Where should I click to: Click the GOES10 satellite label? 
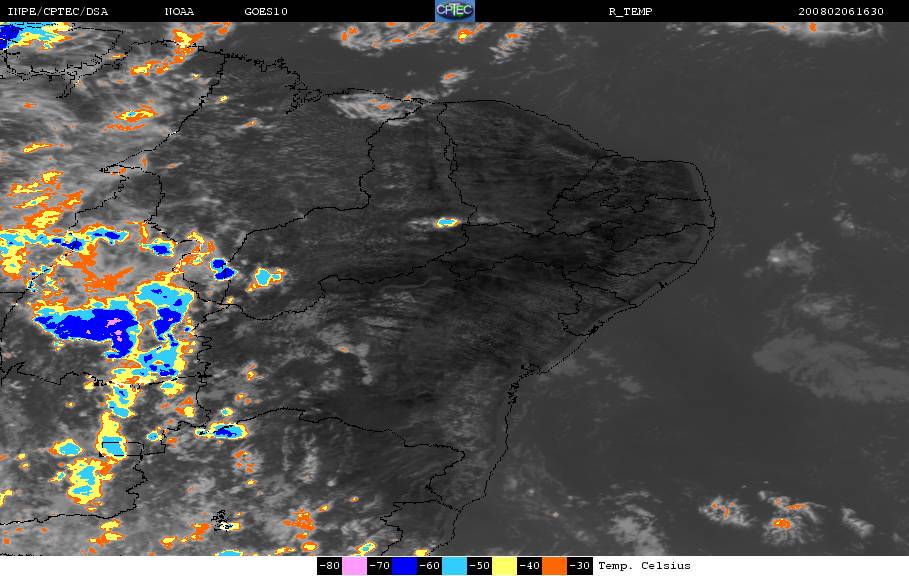[x=266, y=11]
